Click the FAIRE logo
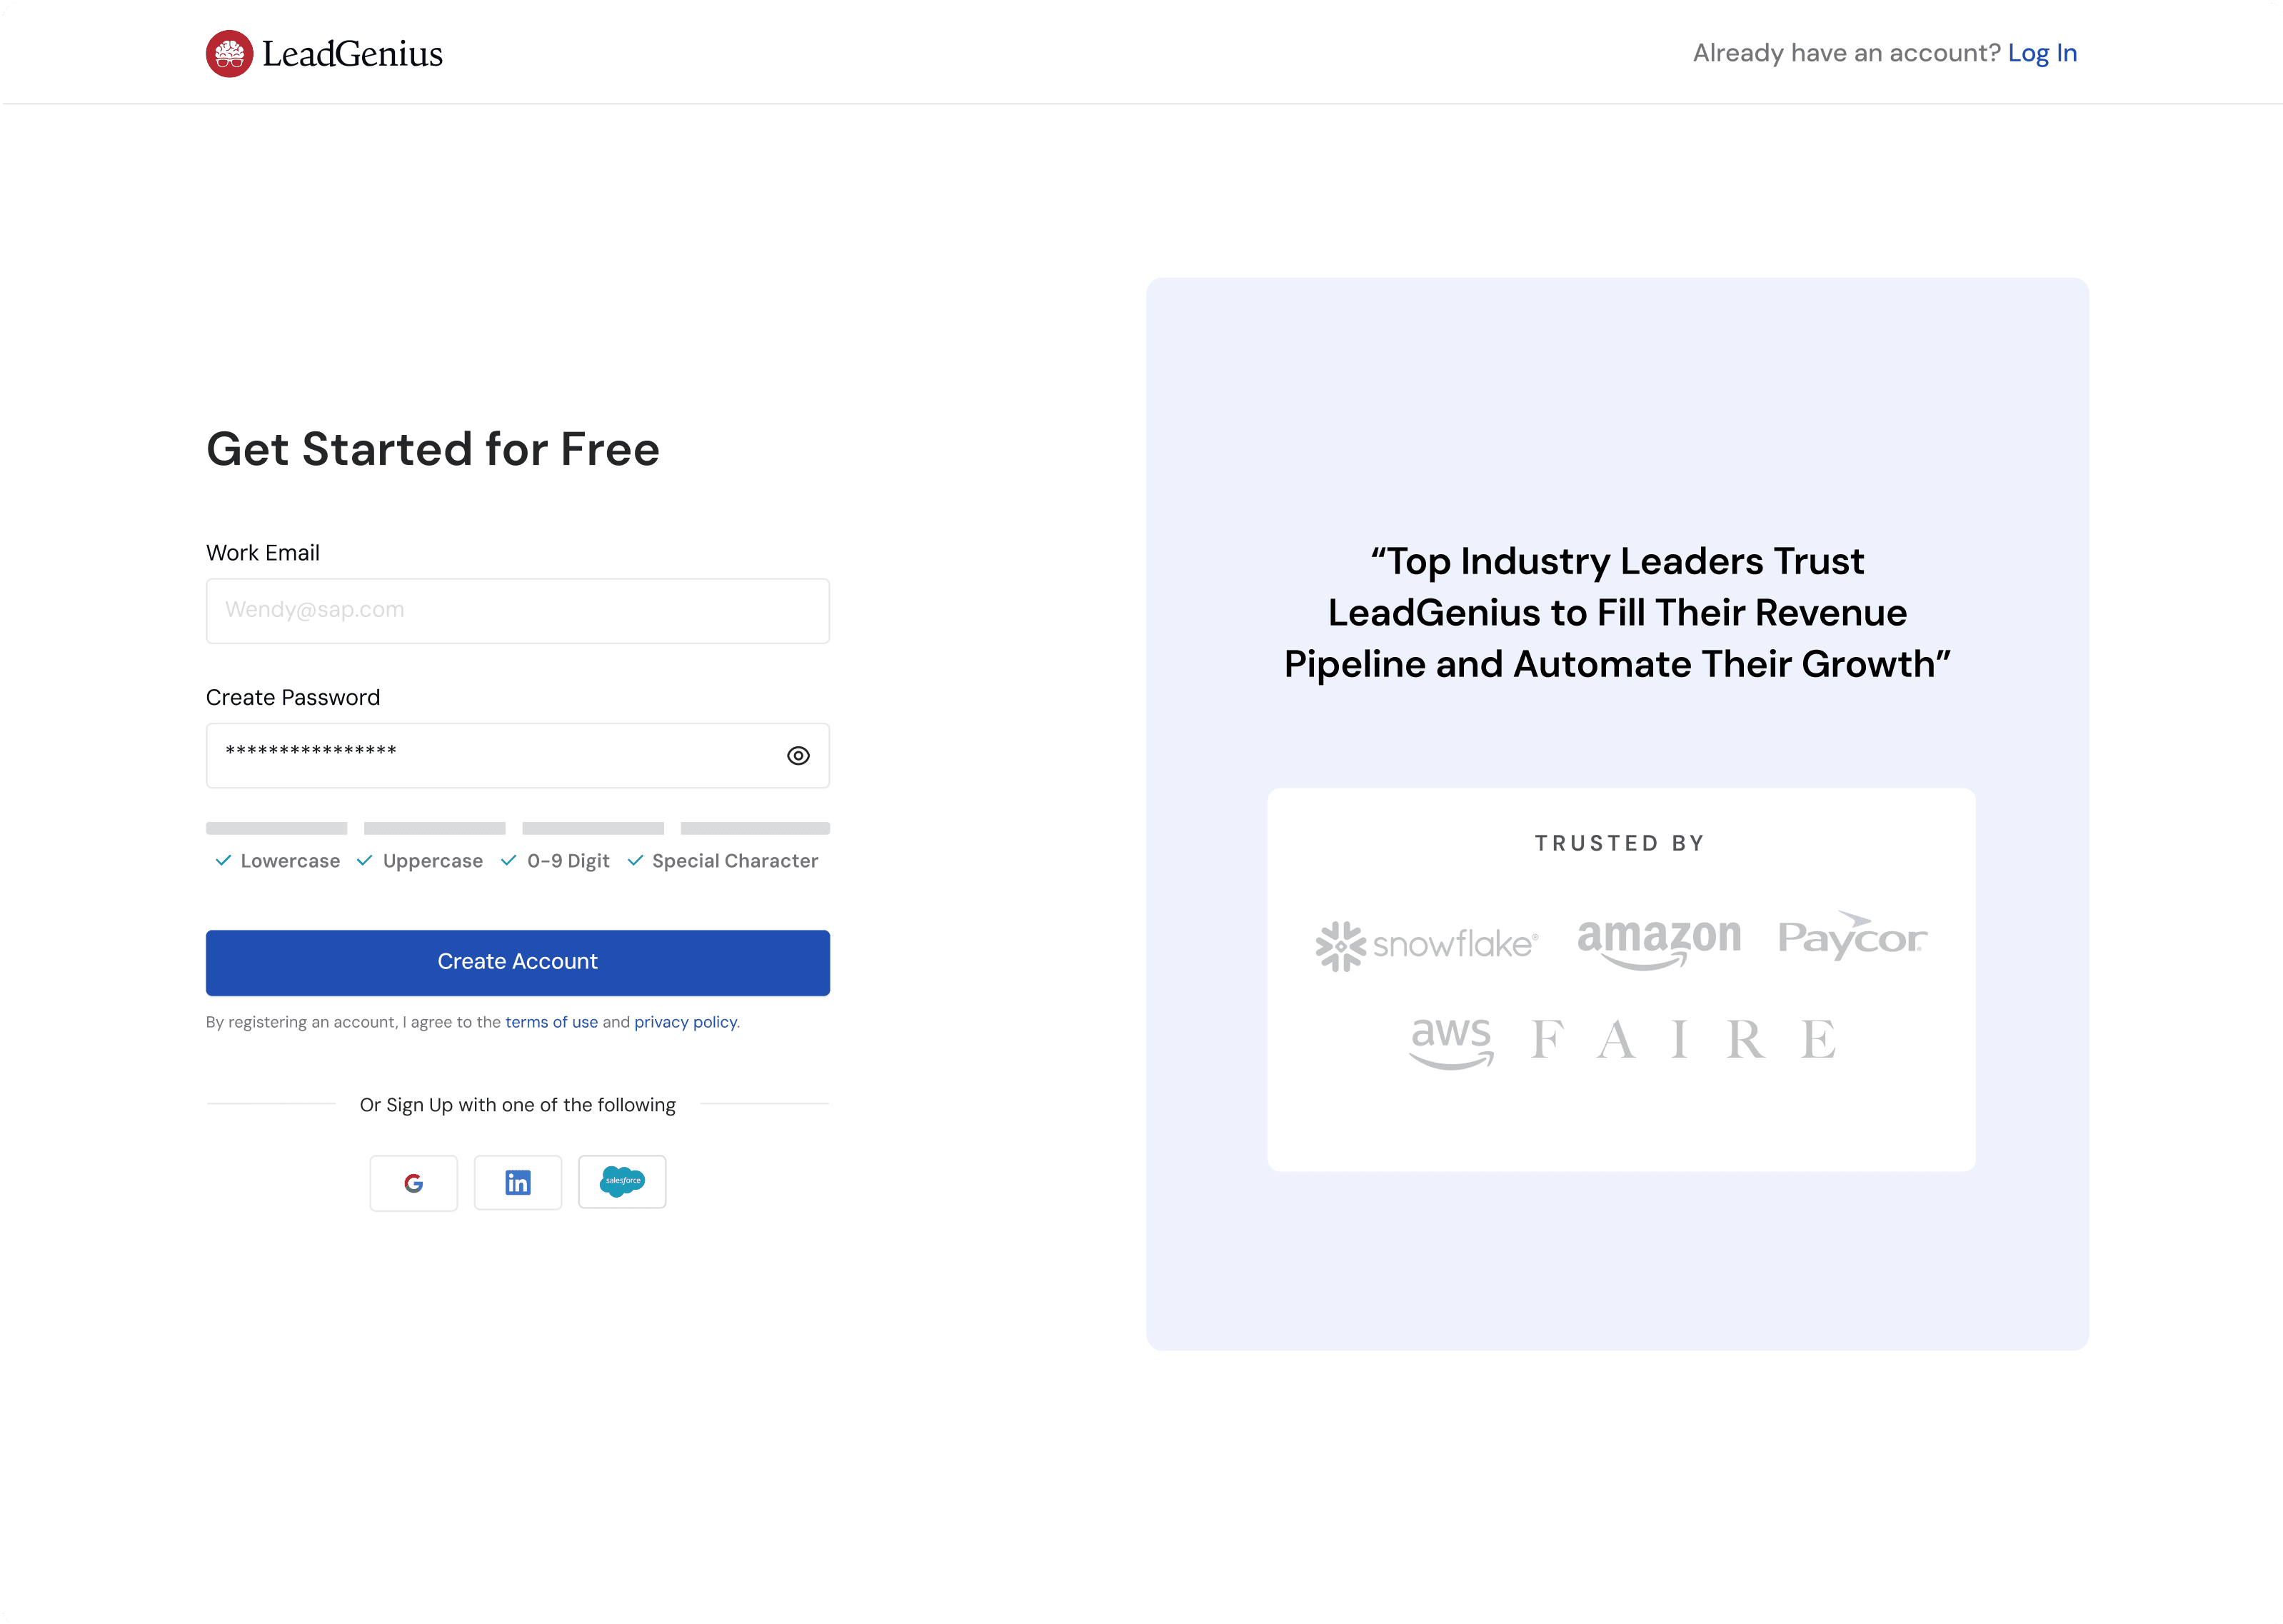The height and width of the screenshot is (1624, 2283). point(1684,1040)
